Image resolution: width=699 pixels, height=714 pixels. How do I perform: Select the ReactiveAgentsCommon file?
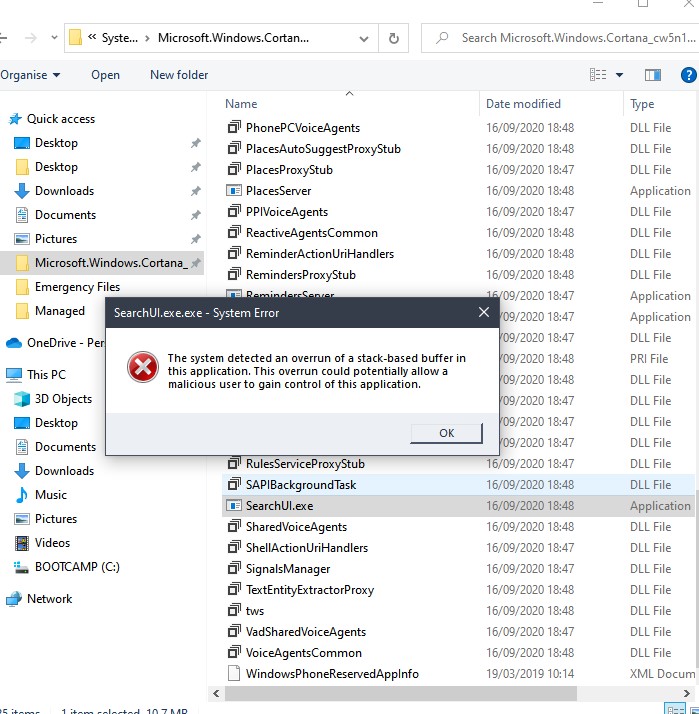[311, 233]
